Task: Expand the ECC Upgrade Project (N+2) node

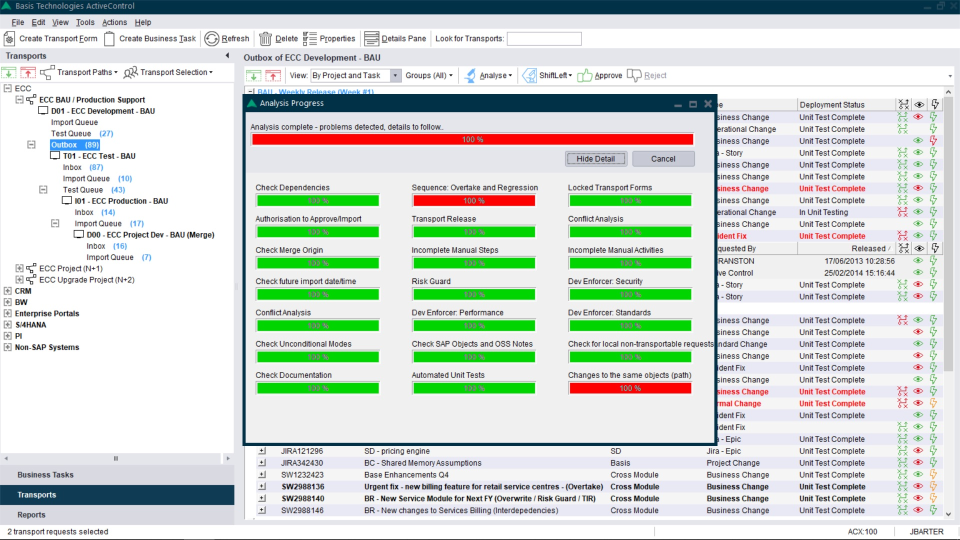Action: point(19,280)
